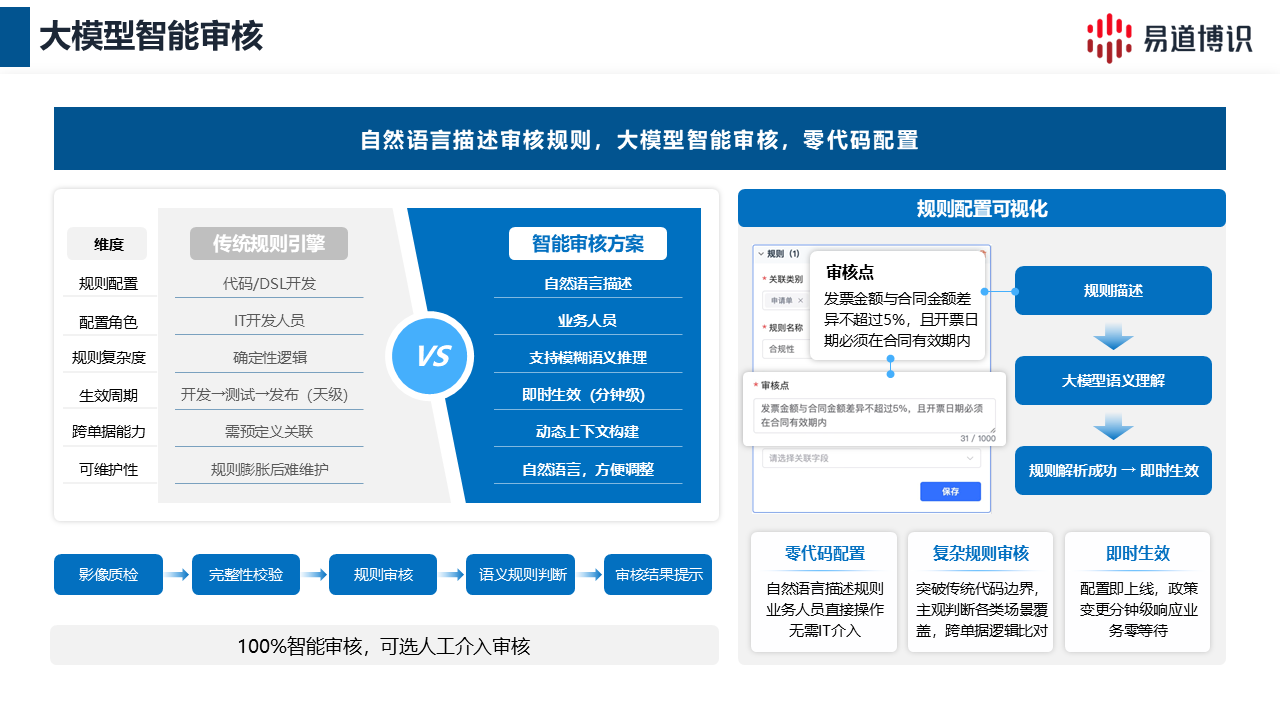Click the 零代码配置 card
The width and height of the screenshot is (1280, 720).
point(824,592)
